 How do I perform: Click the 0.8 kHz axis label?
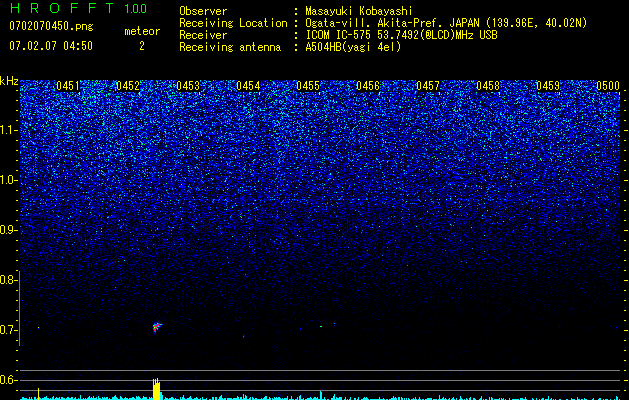coord(8,280)
